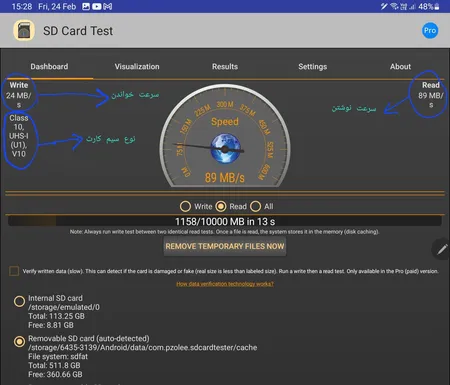Select the Read test radio button
Screen dimensions: 450x385
[221, 206]
